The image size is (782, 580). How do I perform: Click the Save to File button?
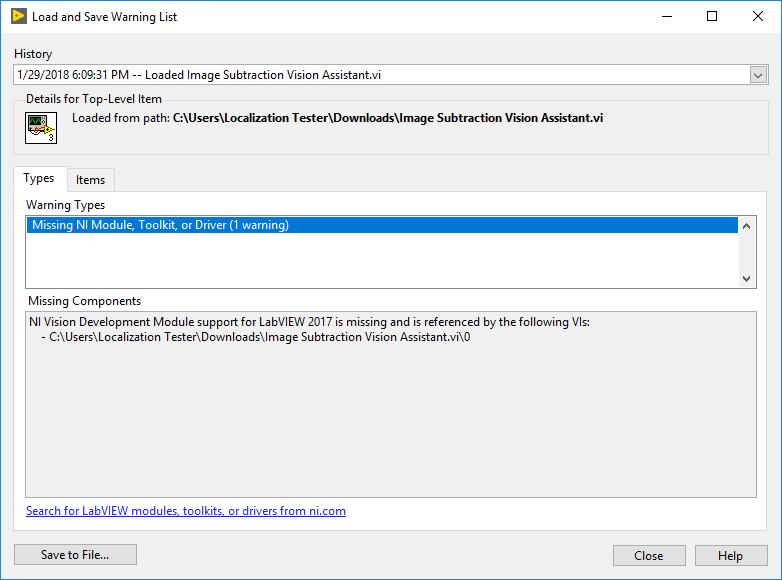pos(75,555)
